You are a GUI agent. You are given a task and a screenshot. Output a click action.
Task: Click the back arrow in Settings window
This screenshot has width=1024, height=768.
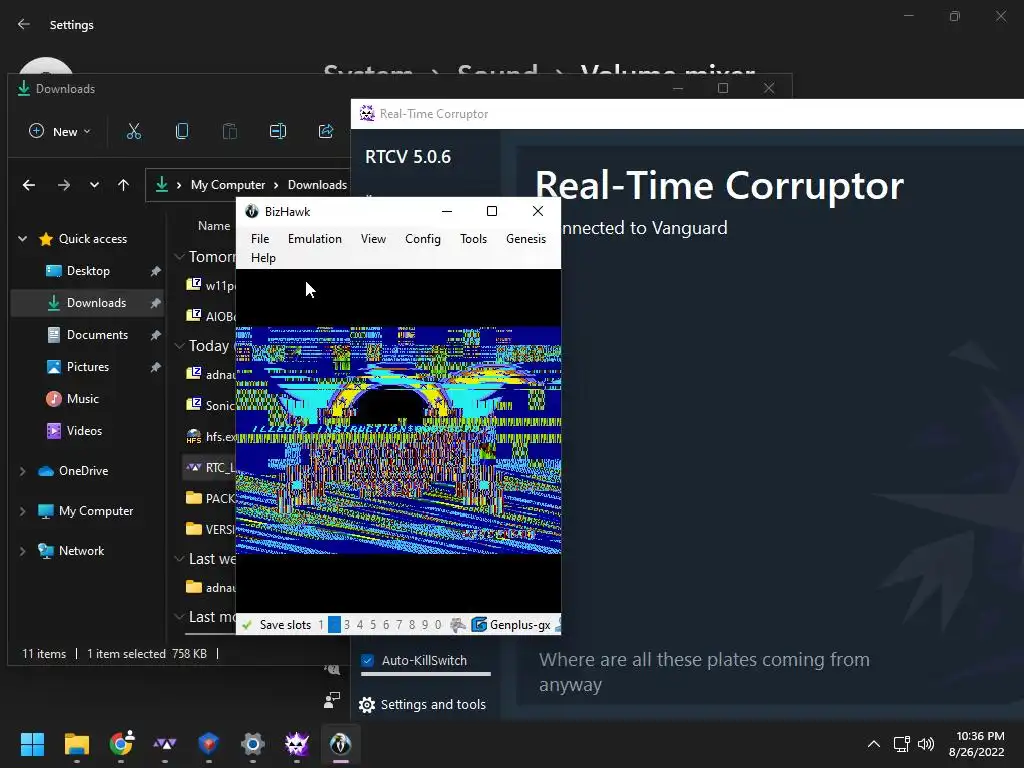24,24
